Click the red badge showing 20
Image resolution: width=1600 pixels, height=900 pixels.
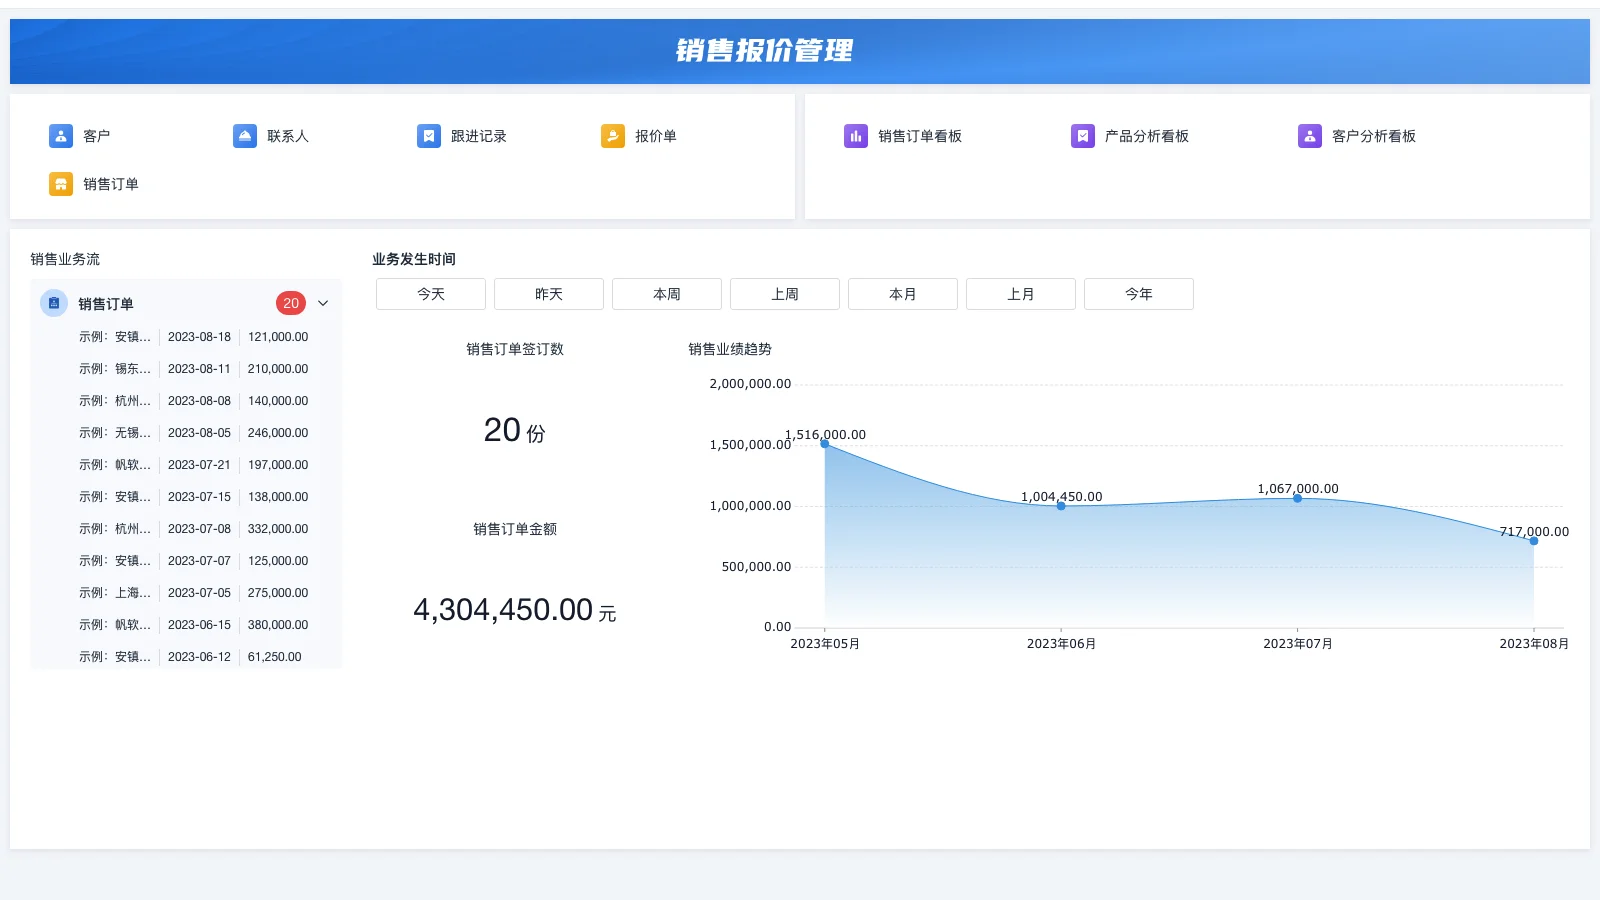(291, 302)
